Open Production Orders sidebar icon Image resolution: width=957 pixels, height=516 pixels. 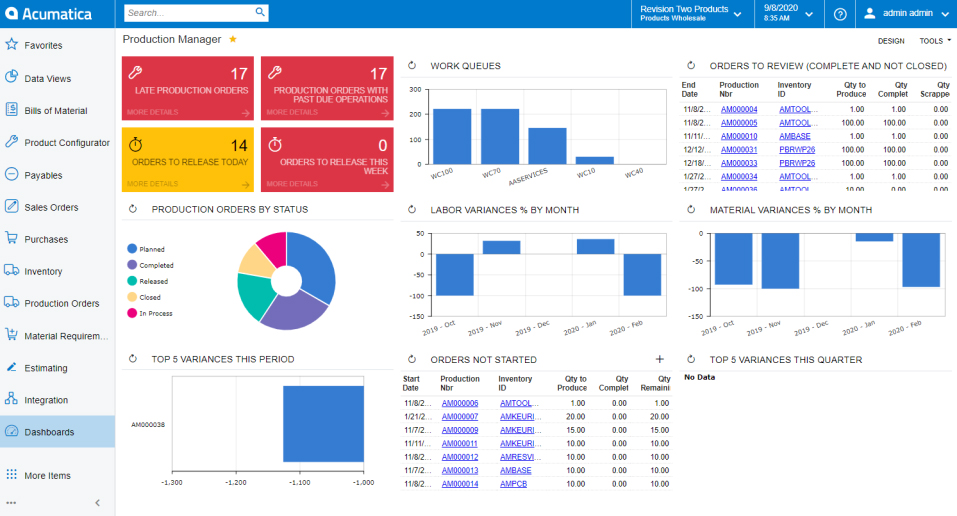11,302
